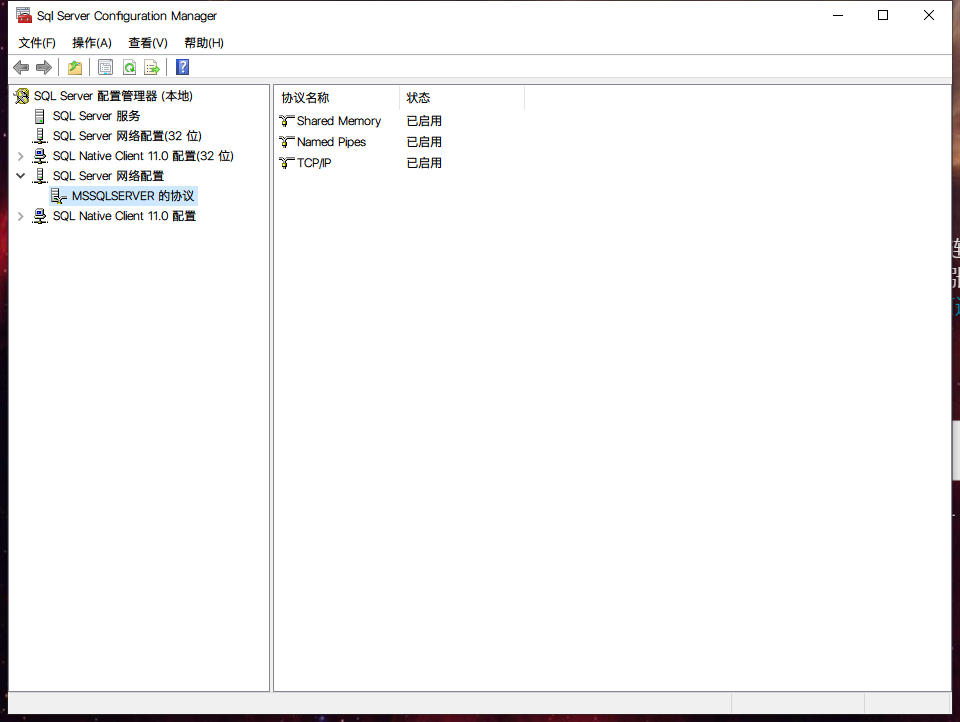Image resolution: width=960 pixels, height=722 pixels.
Task: Click the Refresh toolbar icon
Action: [x=129, y=67]
